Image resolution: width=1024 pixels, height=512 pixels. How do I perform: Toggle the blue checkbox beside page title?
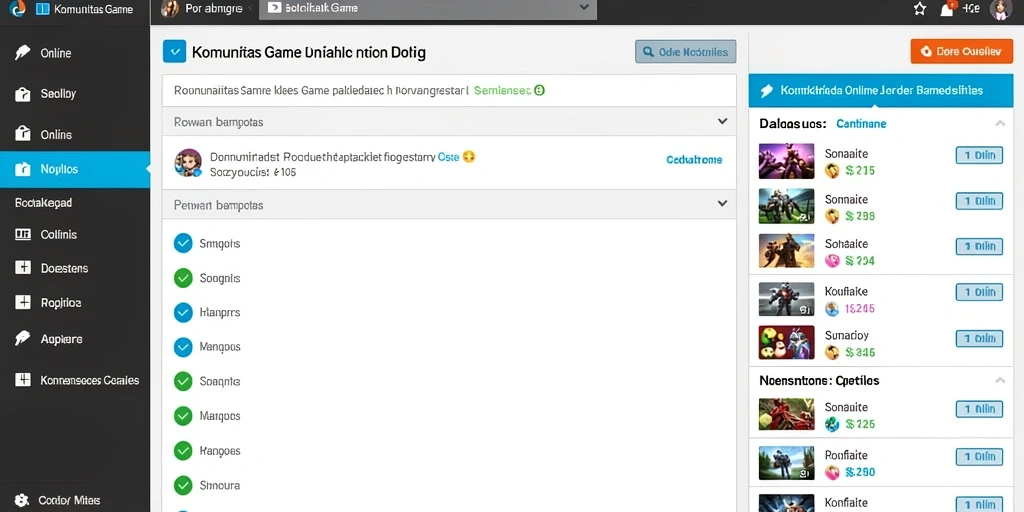174,52
